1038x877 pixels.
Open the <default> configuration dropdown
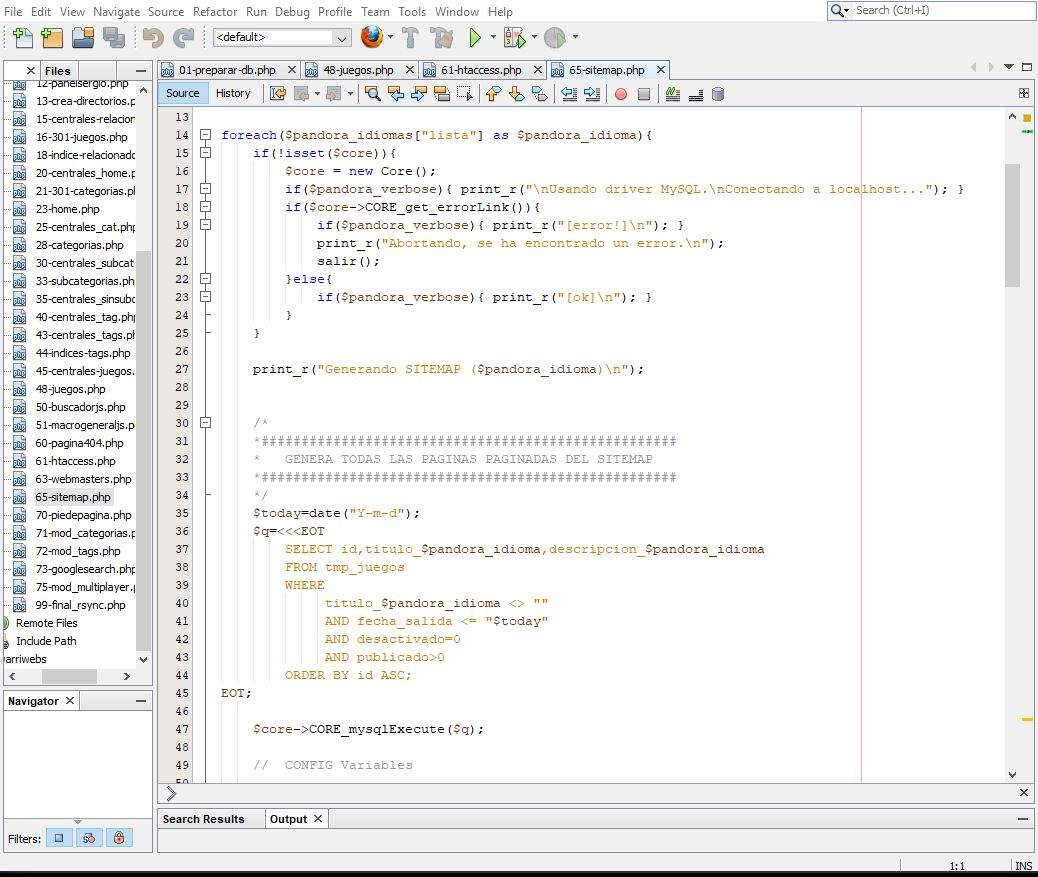tap(281, 38)
